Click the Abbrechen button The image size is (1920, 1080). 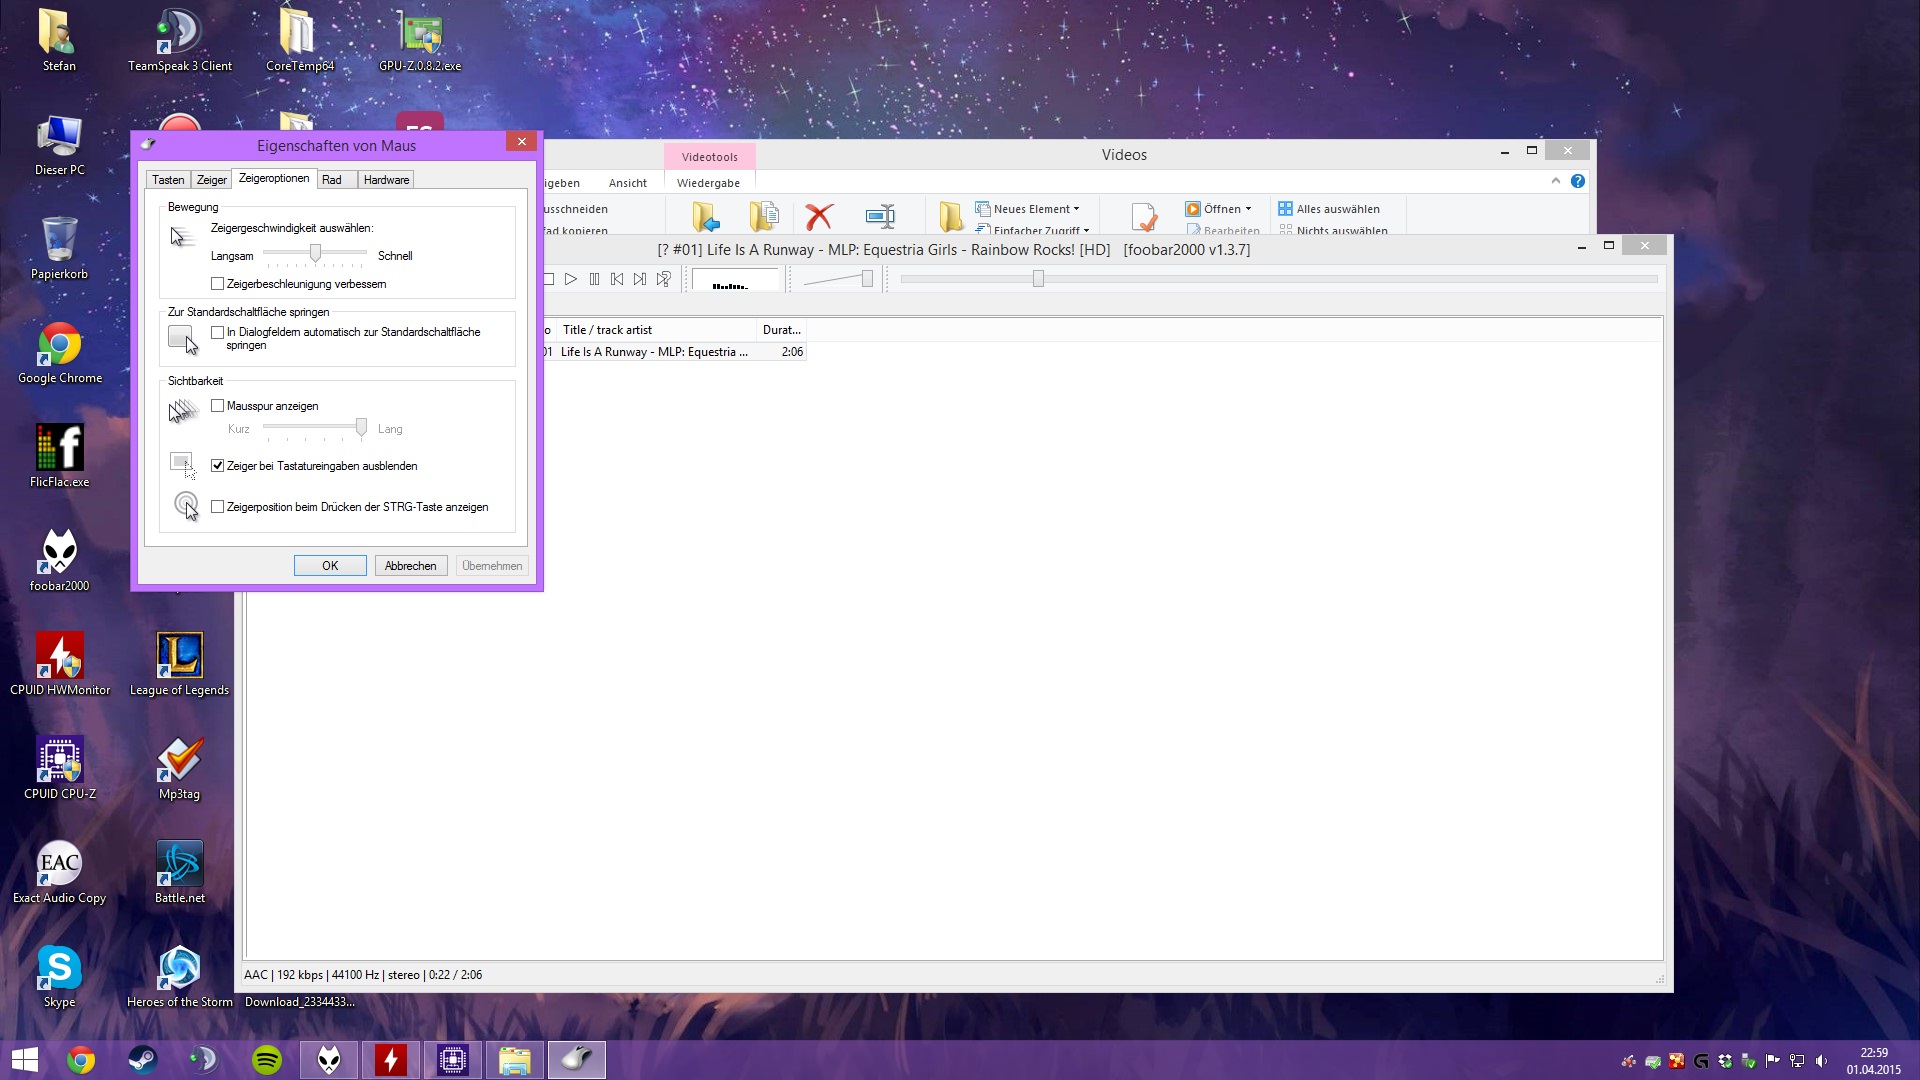click(410, 566)
